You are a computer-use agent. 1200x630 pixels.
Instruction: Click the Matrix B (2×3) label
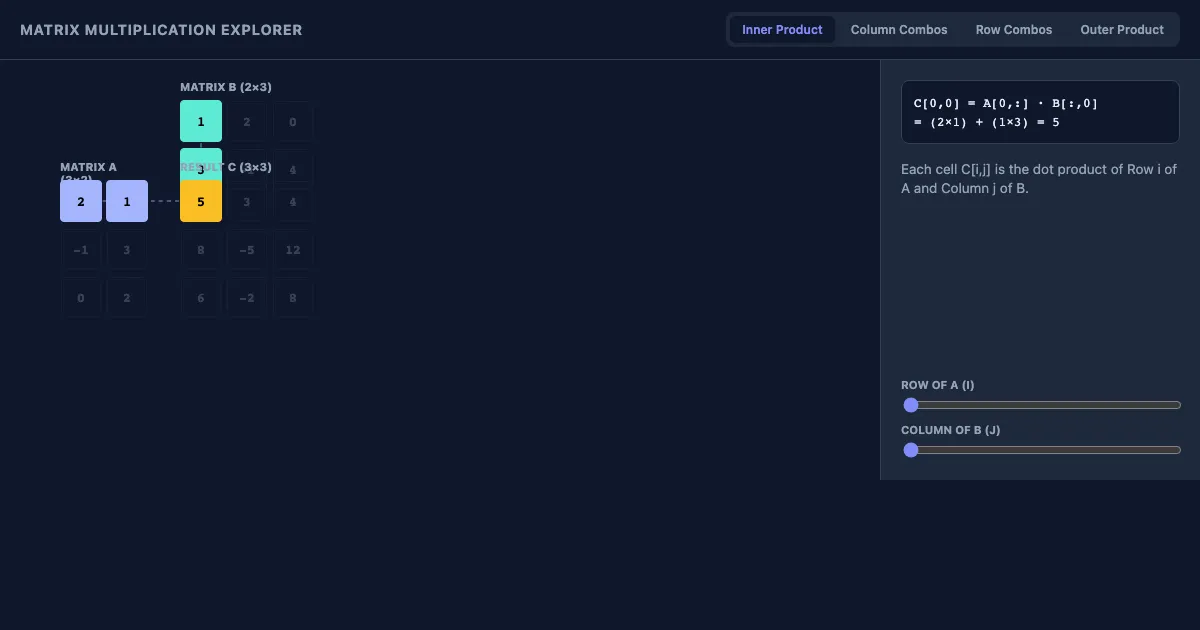(x=226, y=87)
